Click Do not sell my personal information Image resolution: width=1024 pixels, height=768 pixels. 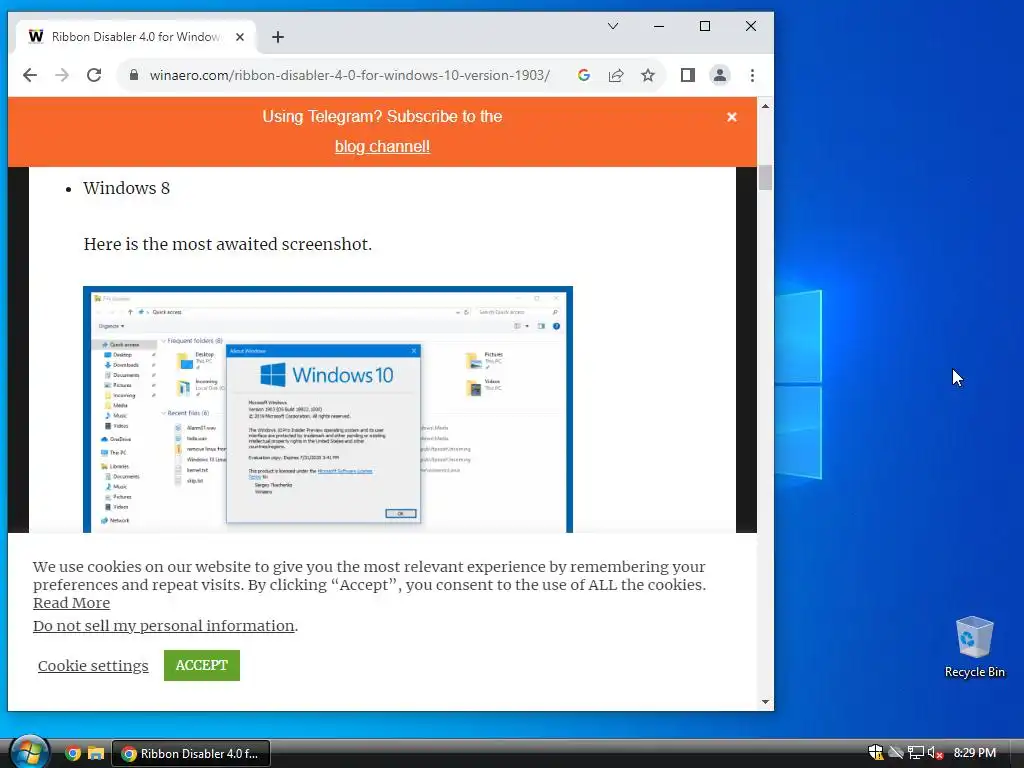coord(164,626)
